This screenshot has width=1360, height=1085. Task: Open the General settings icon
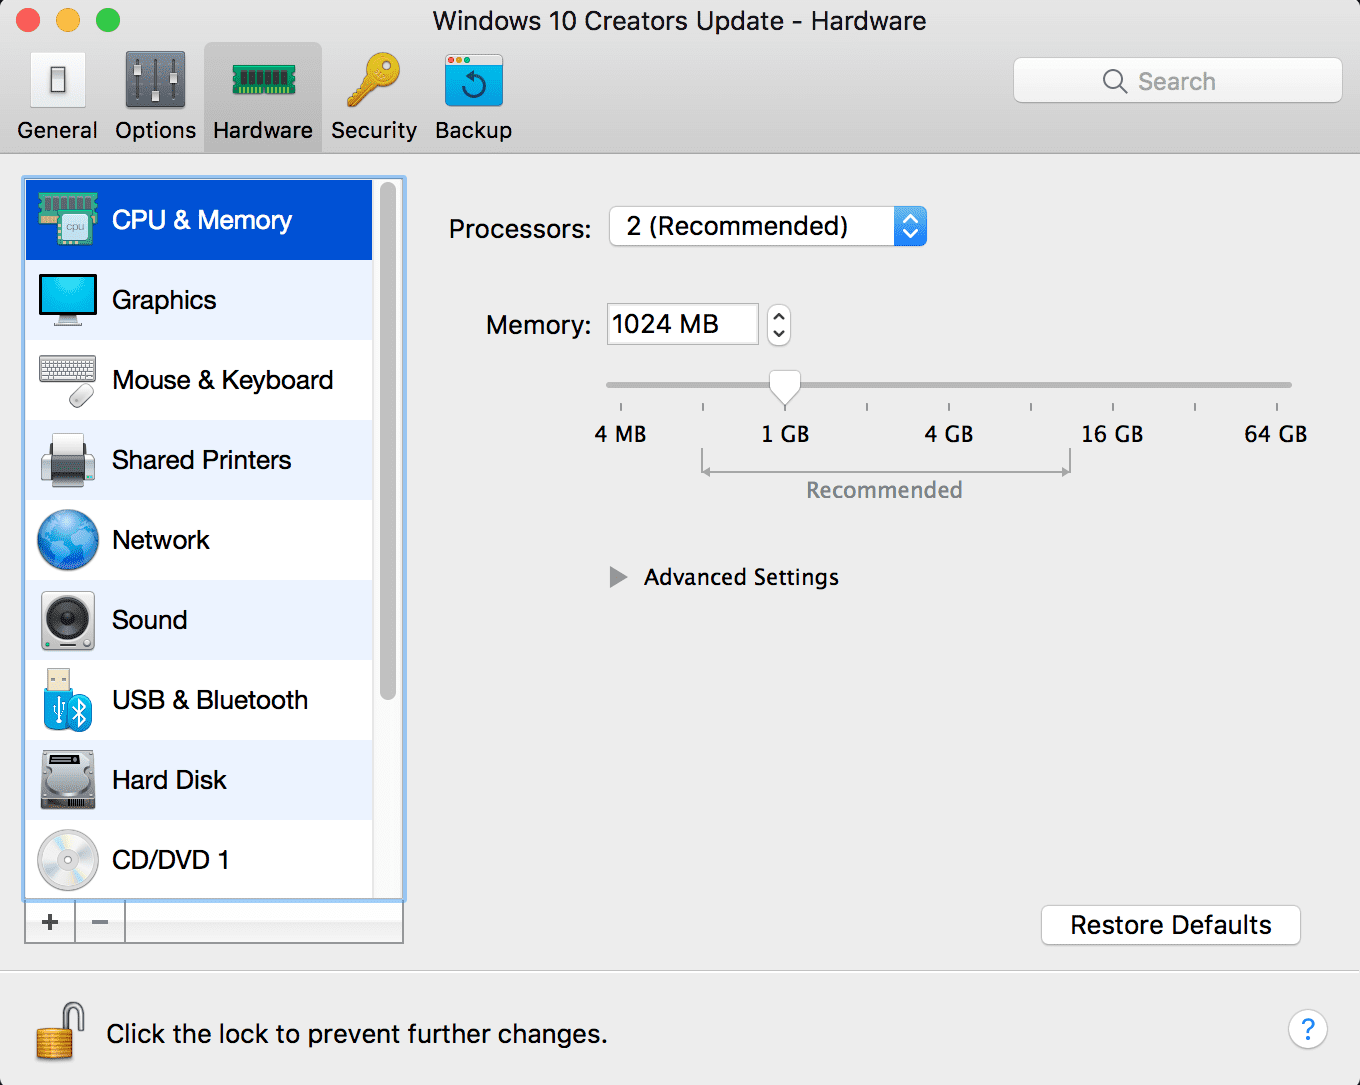pos(58,79)
